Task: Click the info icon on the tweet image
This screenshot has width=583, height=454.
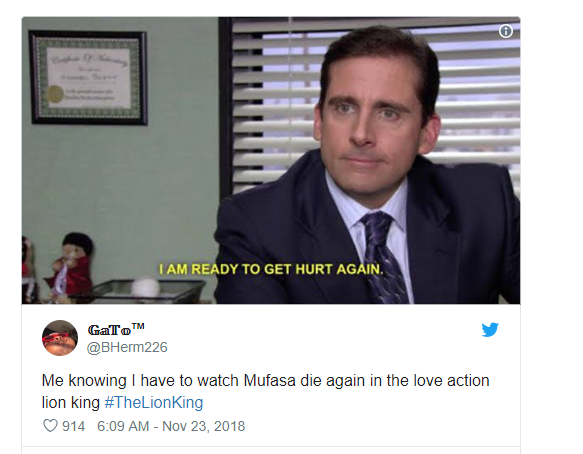Action: click(x=505, y=31)
